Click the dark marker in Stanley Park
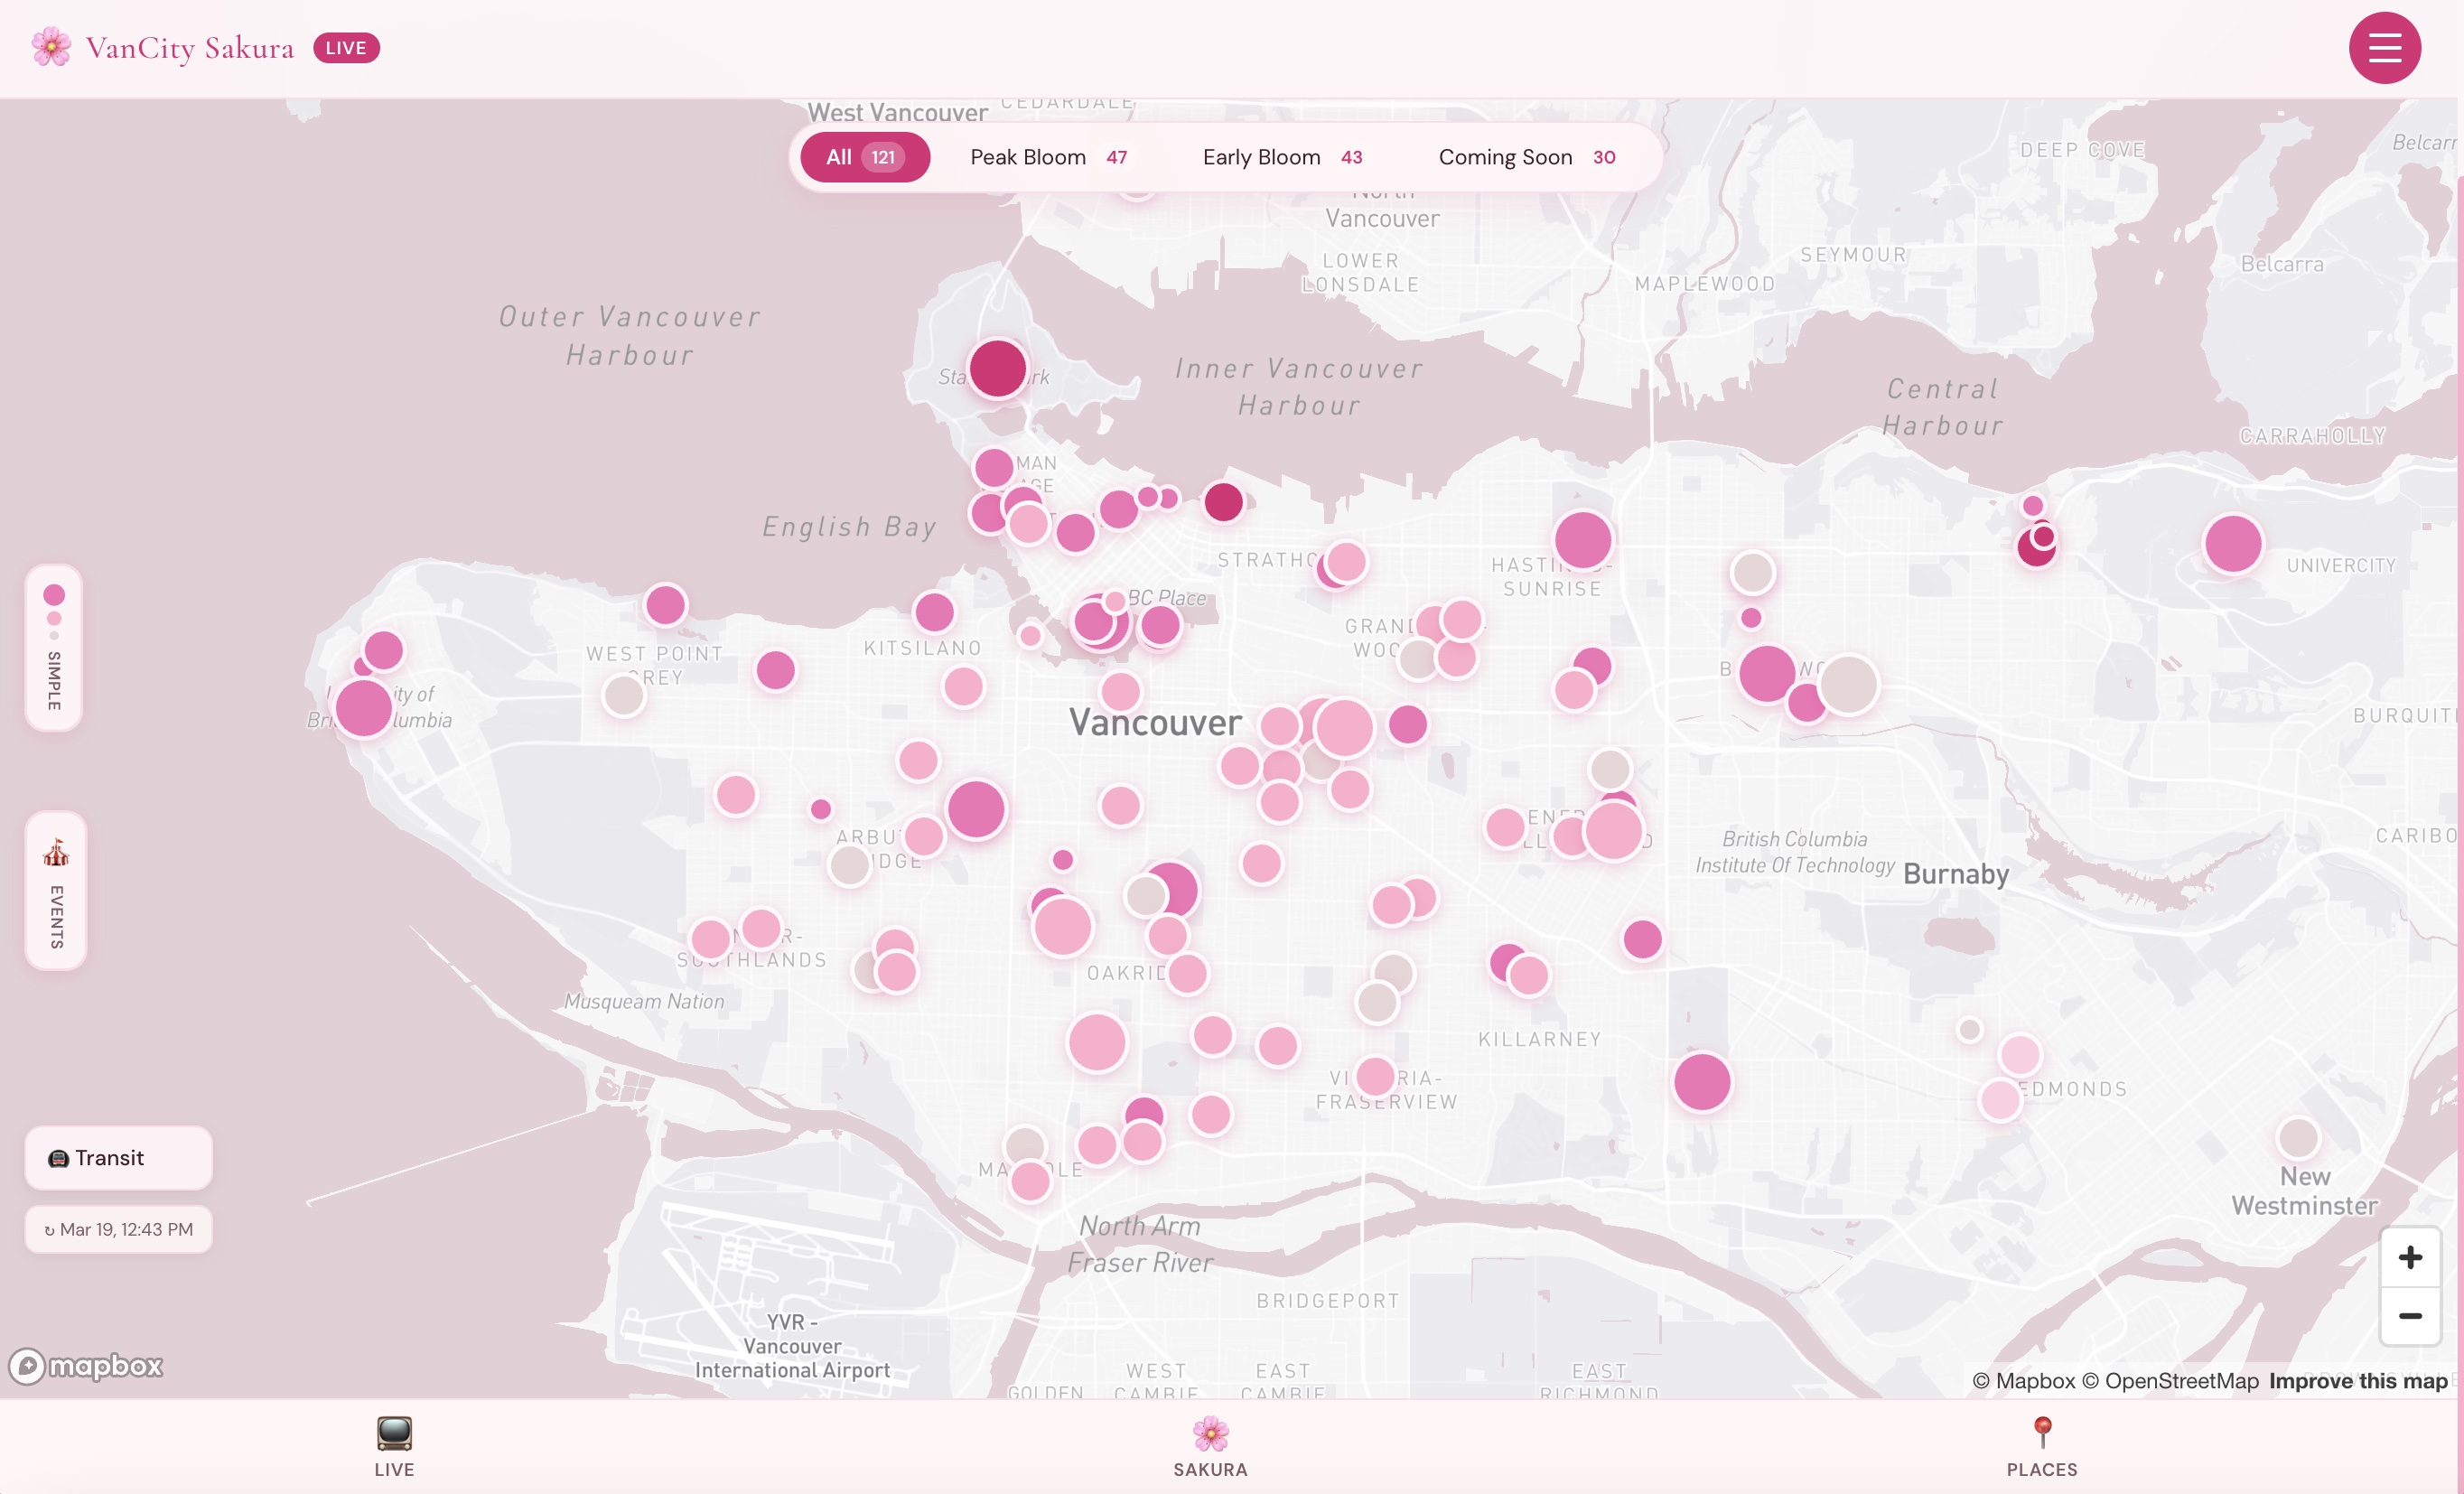Image resolution: width=2464 pixels, height=1494 pixels. click(997, 368)
